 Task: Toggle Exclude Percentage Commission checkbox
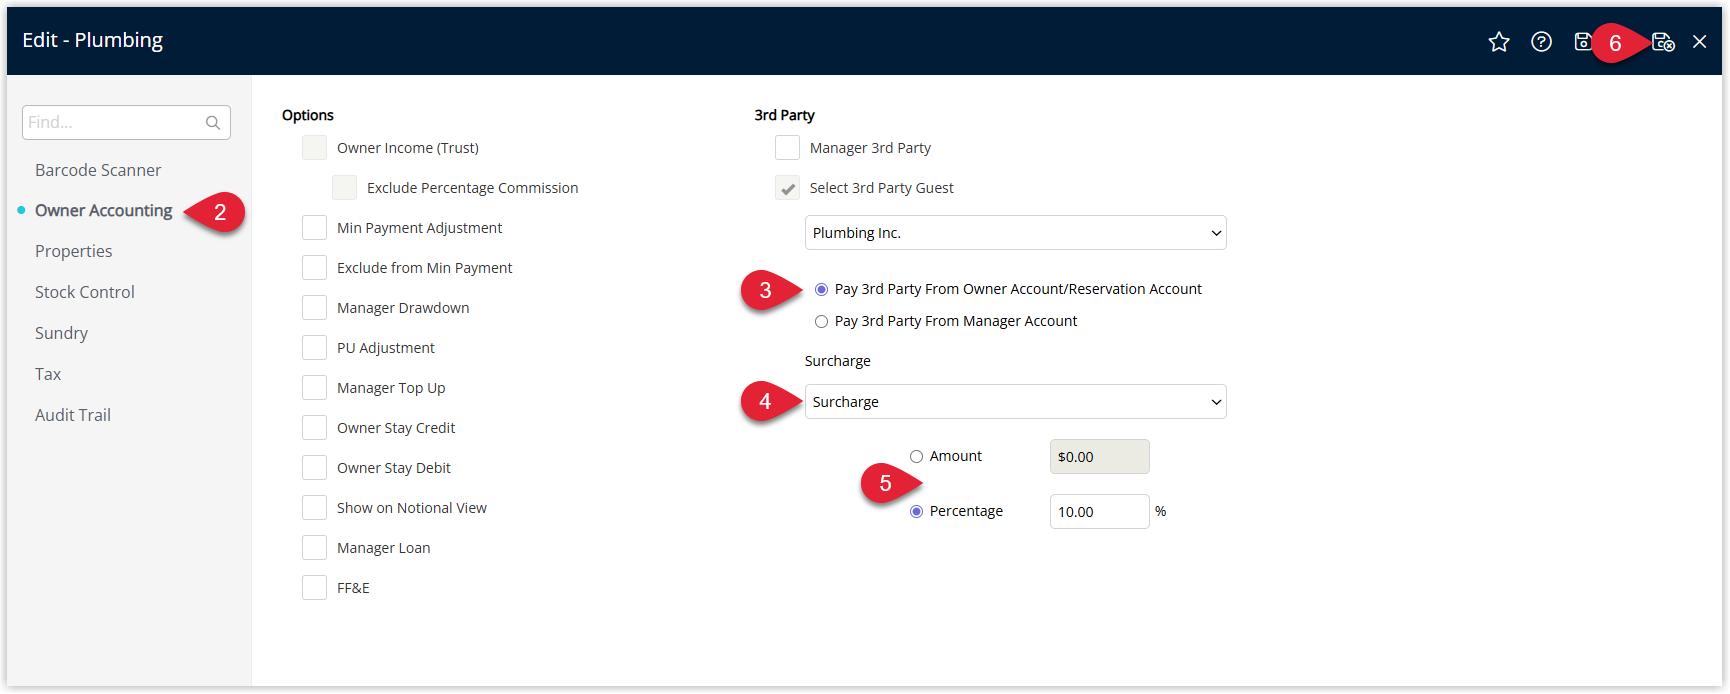[x=344, y=188]
